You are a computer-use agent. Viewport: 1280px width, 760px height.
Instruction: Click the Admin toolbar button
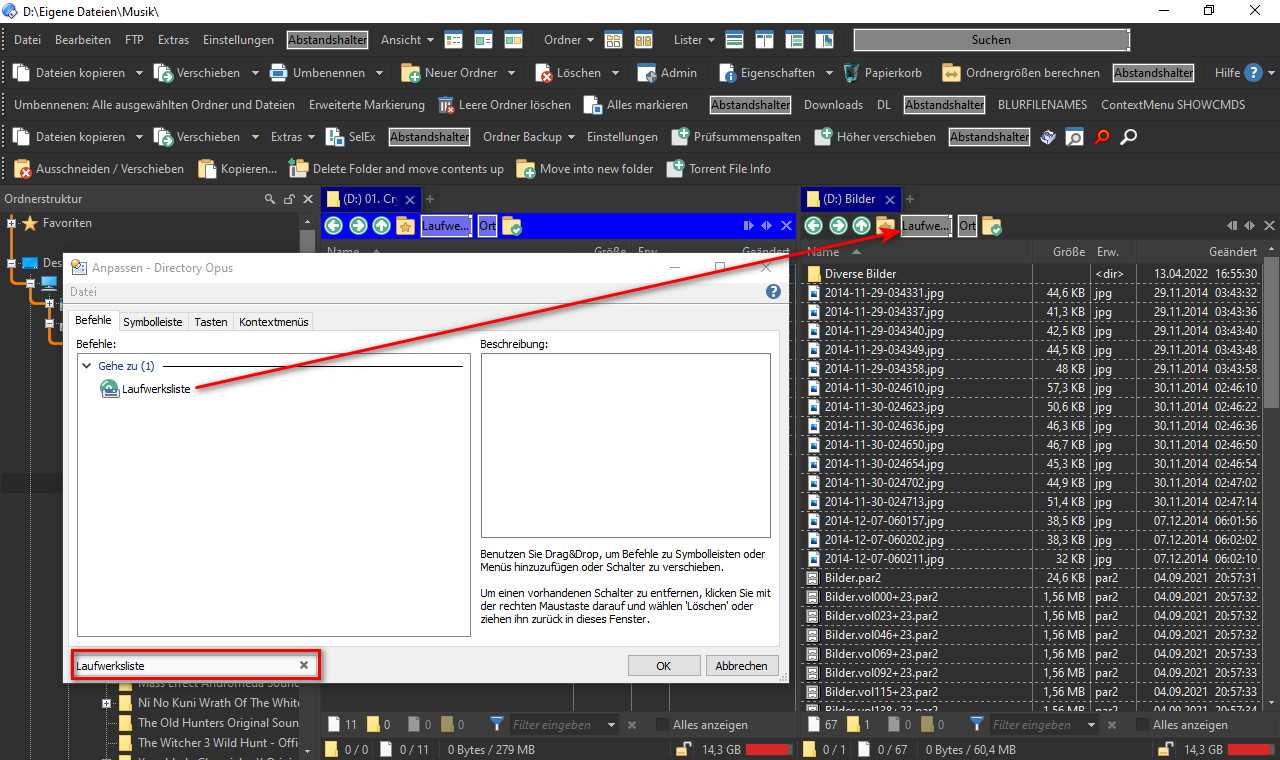click(667, 73)
